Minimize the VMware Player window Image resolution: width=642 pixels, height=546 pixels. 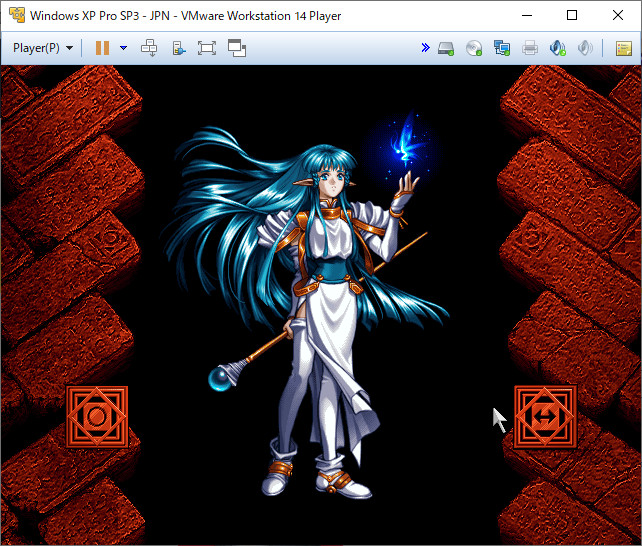pyautogui.click(x=527, y=16)
